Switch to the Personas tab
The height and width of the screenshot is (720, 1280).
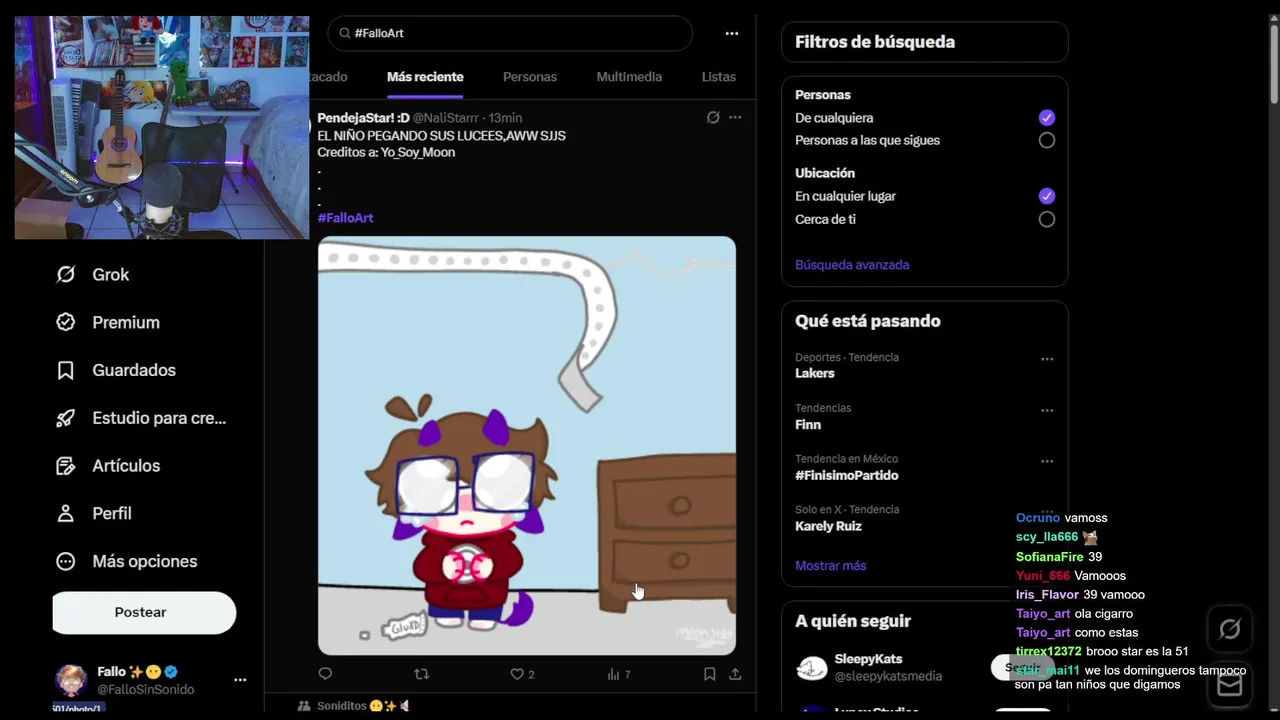530,77
